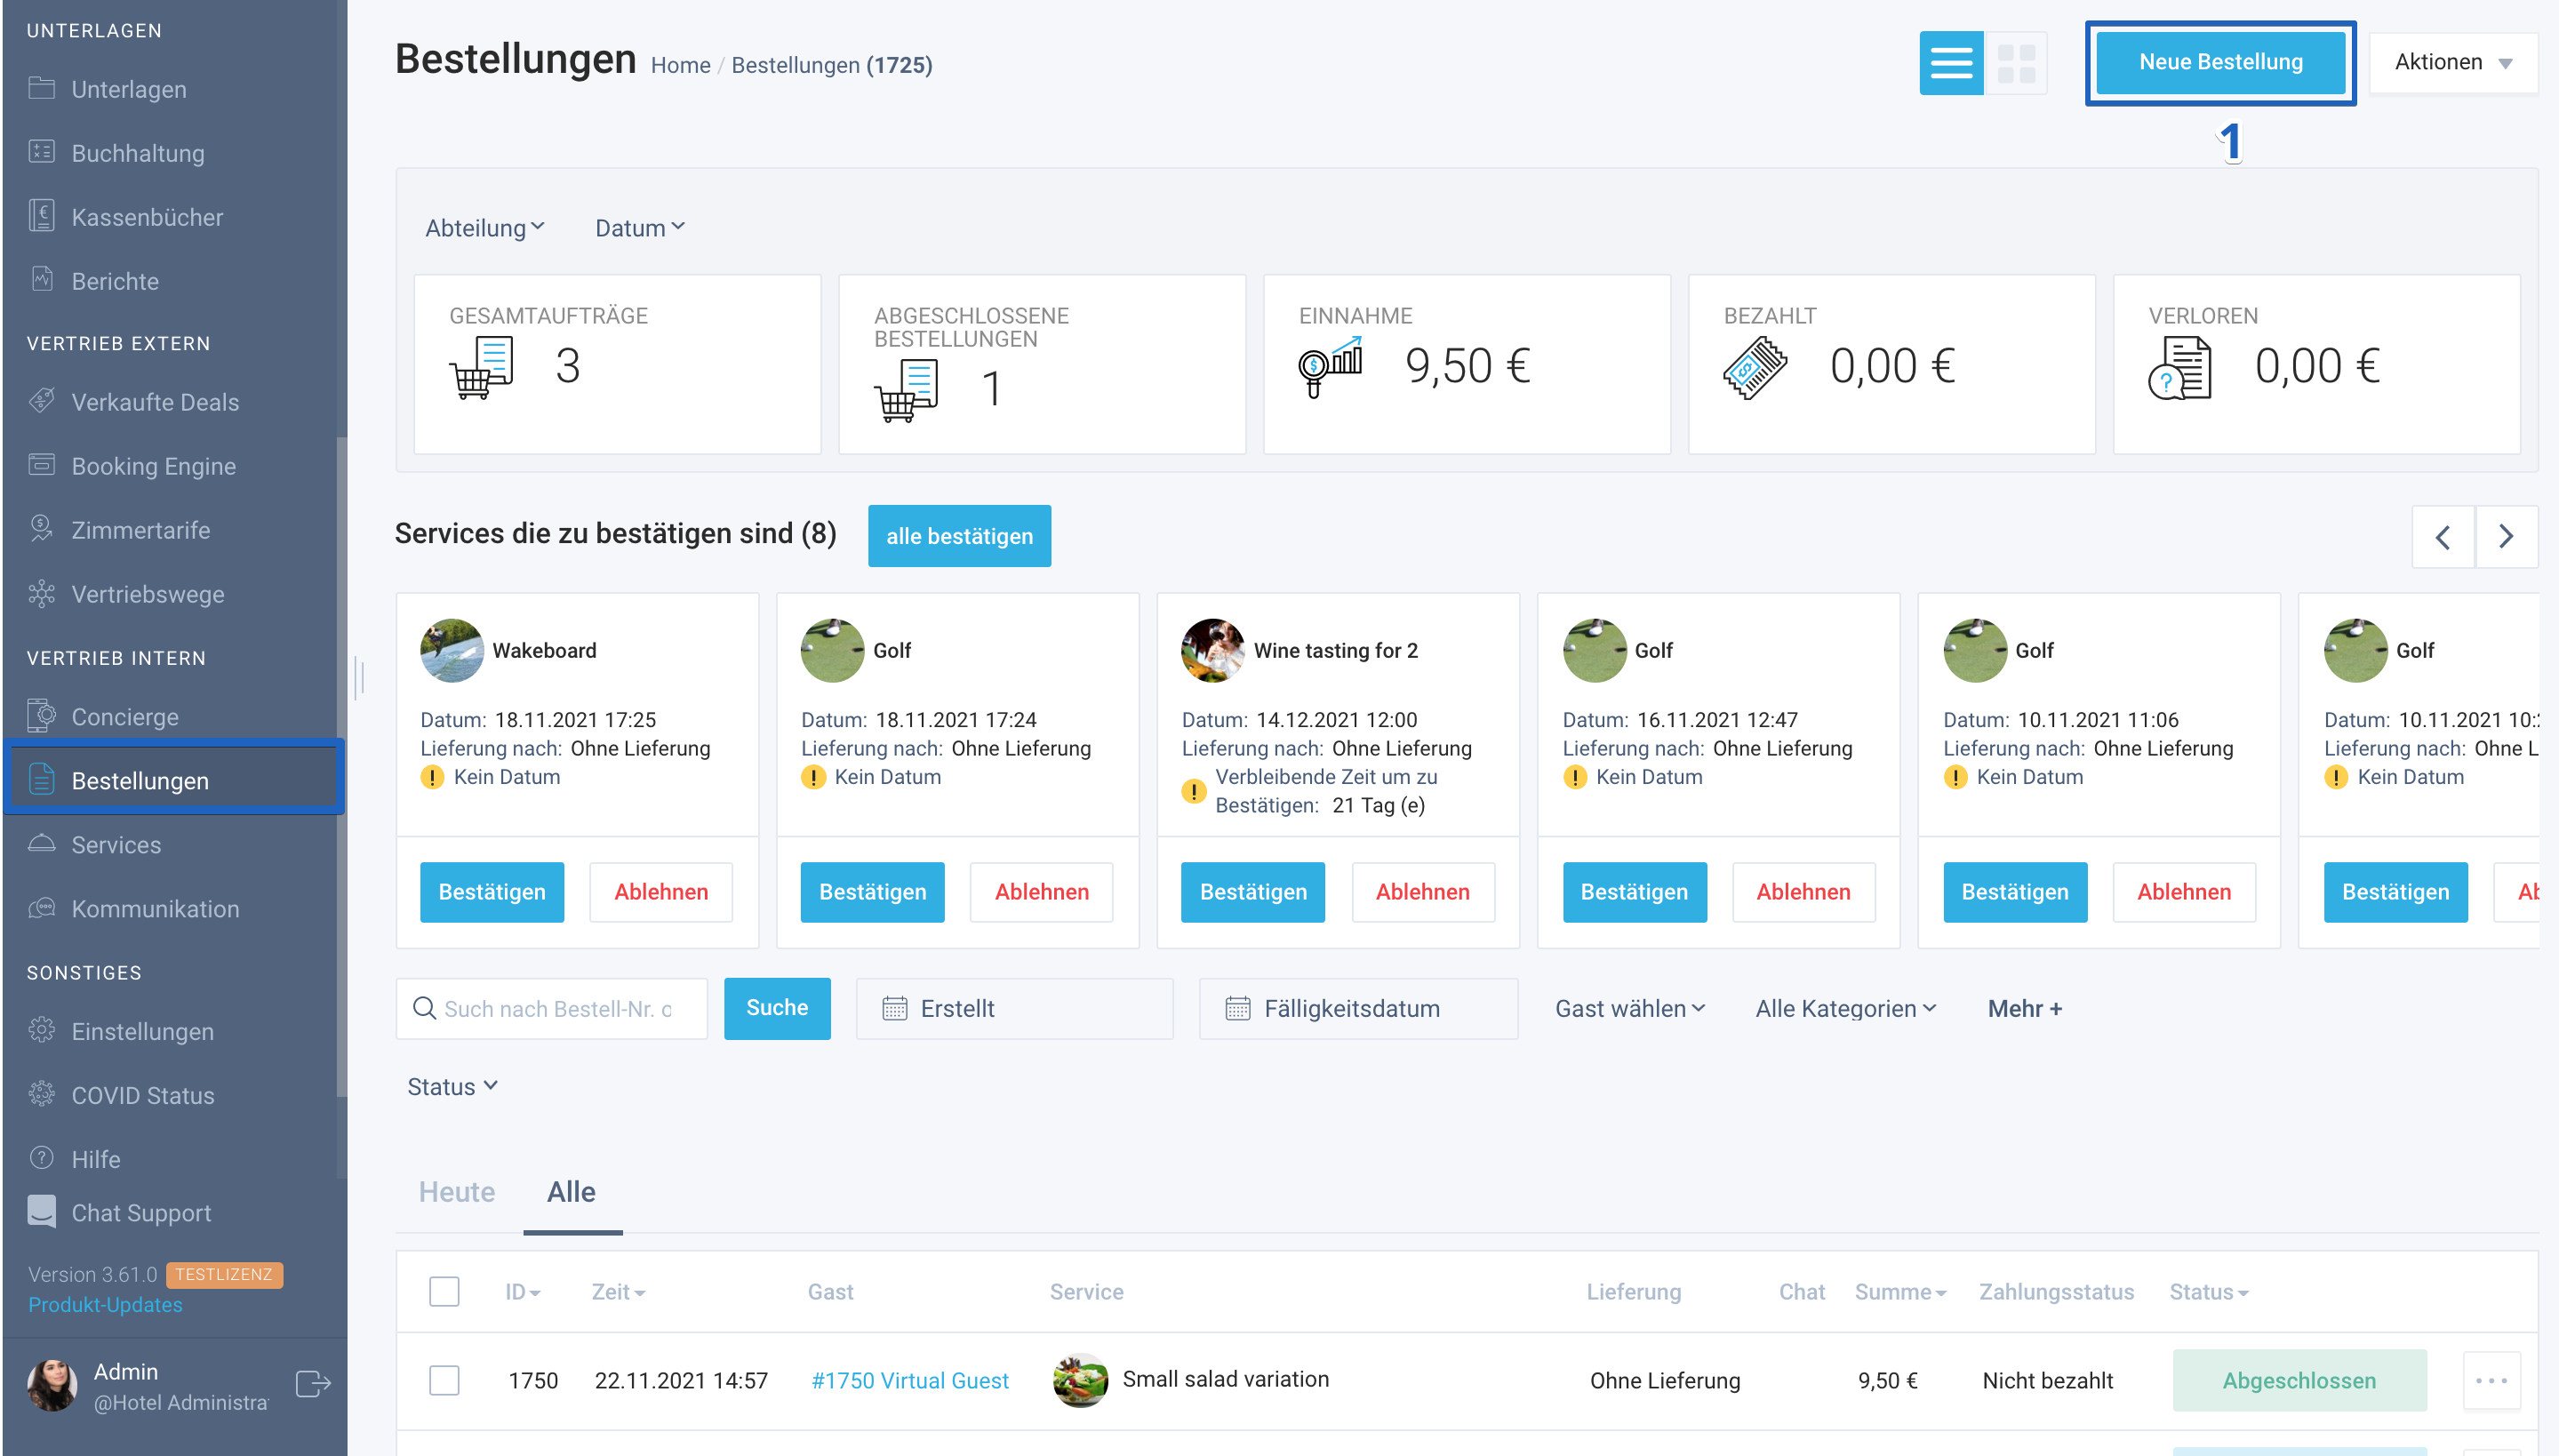Click the Verkaufte Deals tag icon
Viewport: 2559px width, 1456px height.
[x=41, y=401]
